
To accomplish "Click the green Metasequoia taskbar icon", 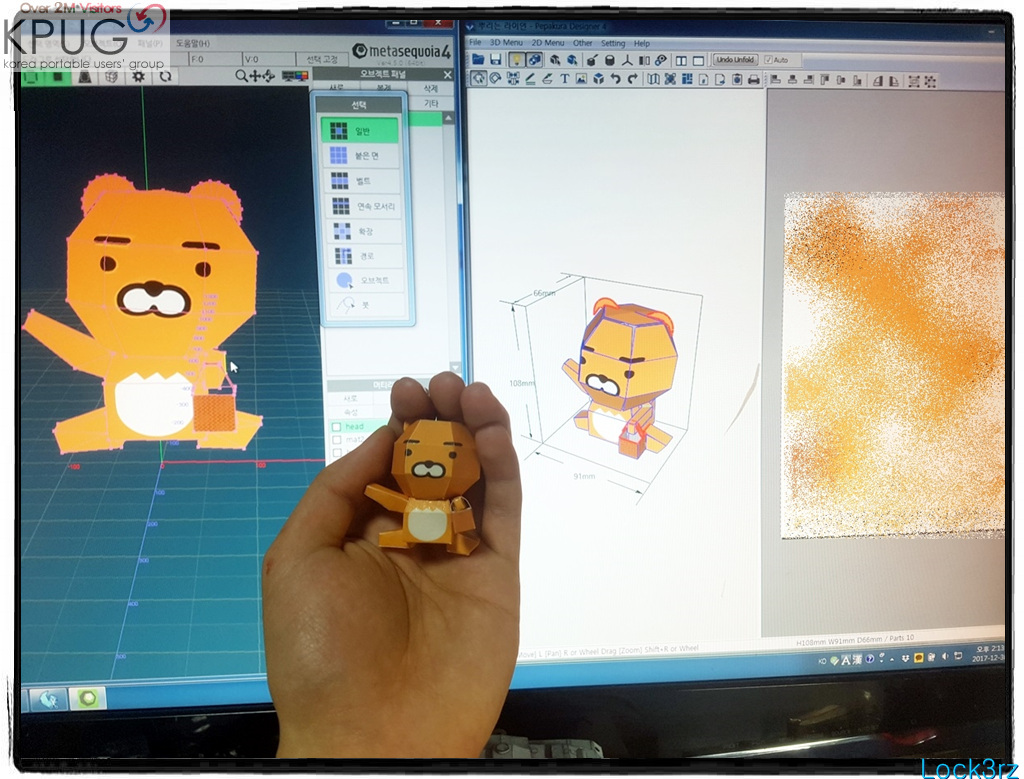I will (88, 699).
